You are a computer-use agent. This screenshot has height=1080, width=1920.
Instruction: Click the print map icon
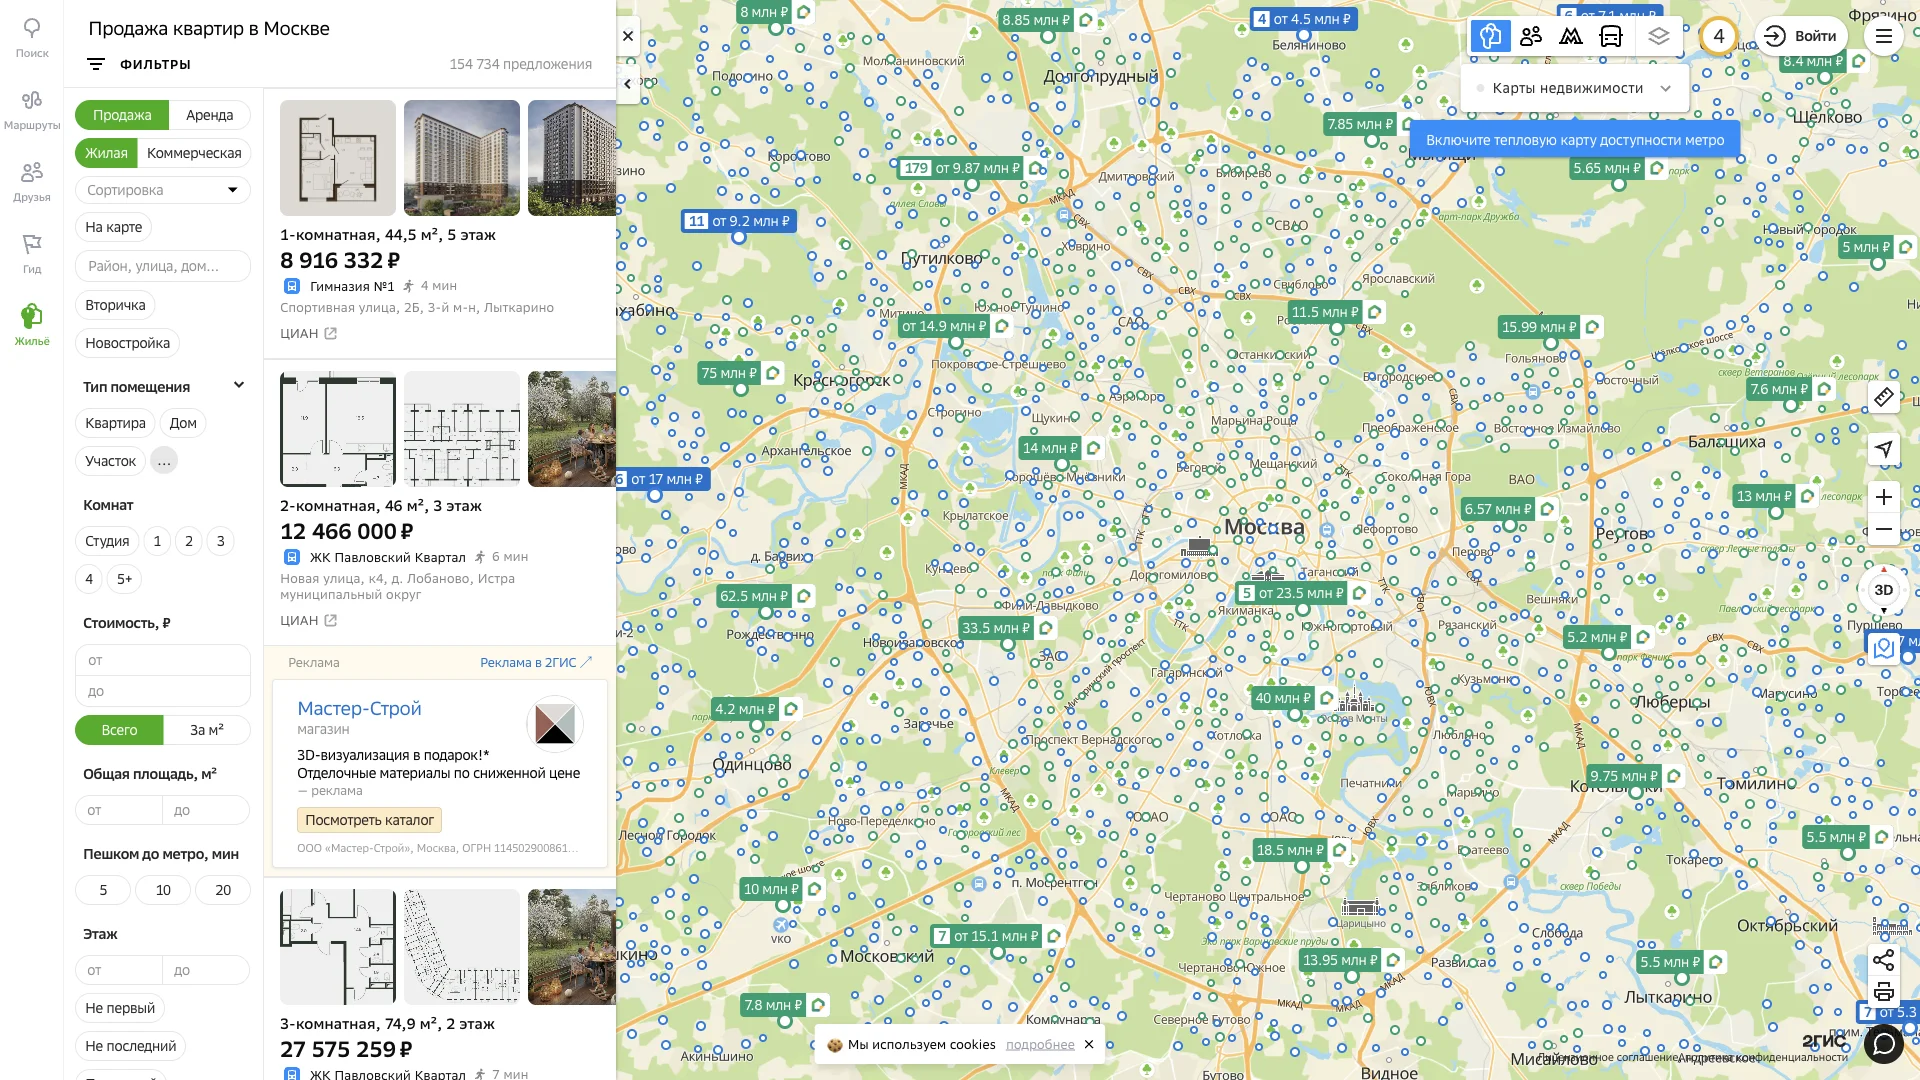1883,992
